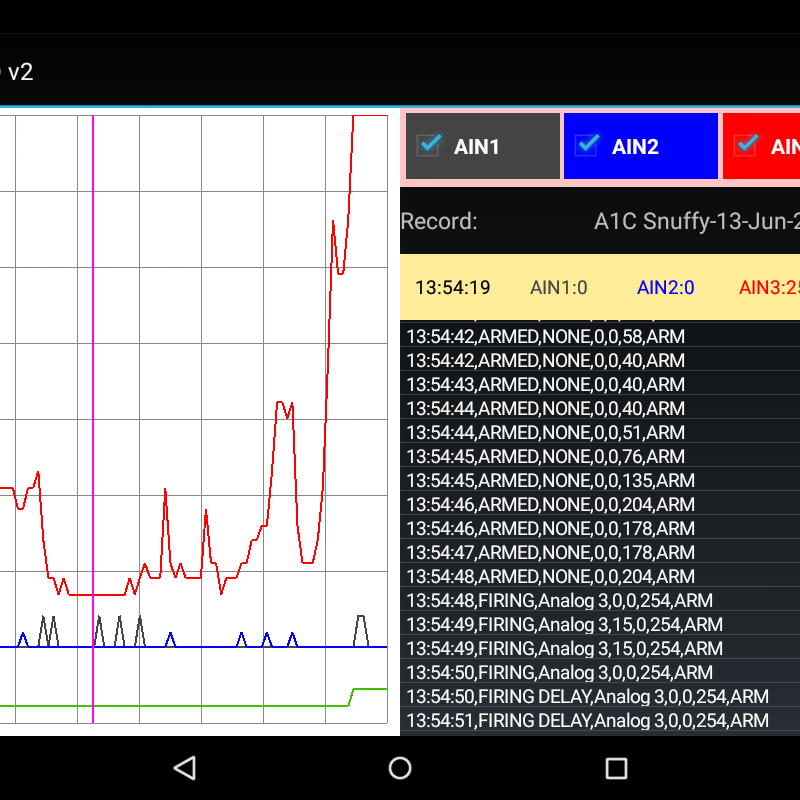The image size is (800, 800).
Task: Select the Record name A1C Snuffy field
Action: [x=696, y=221]
